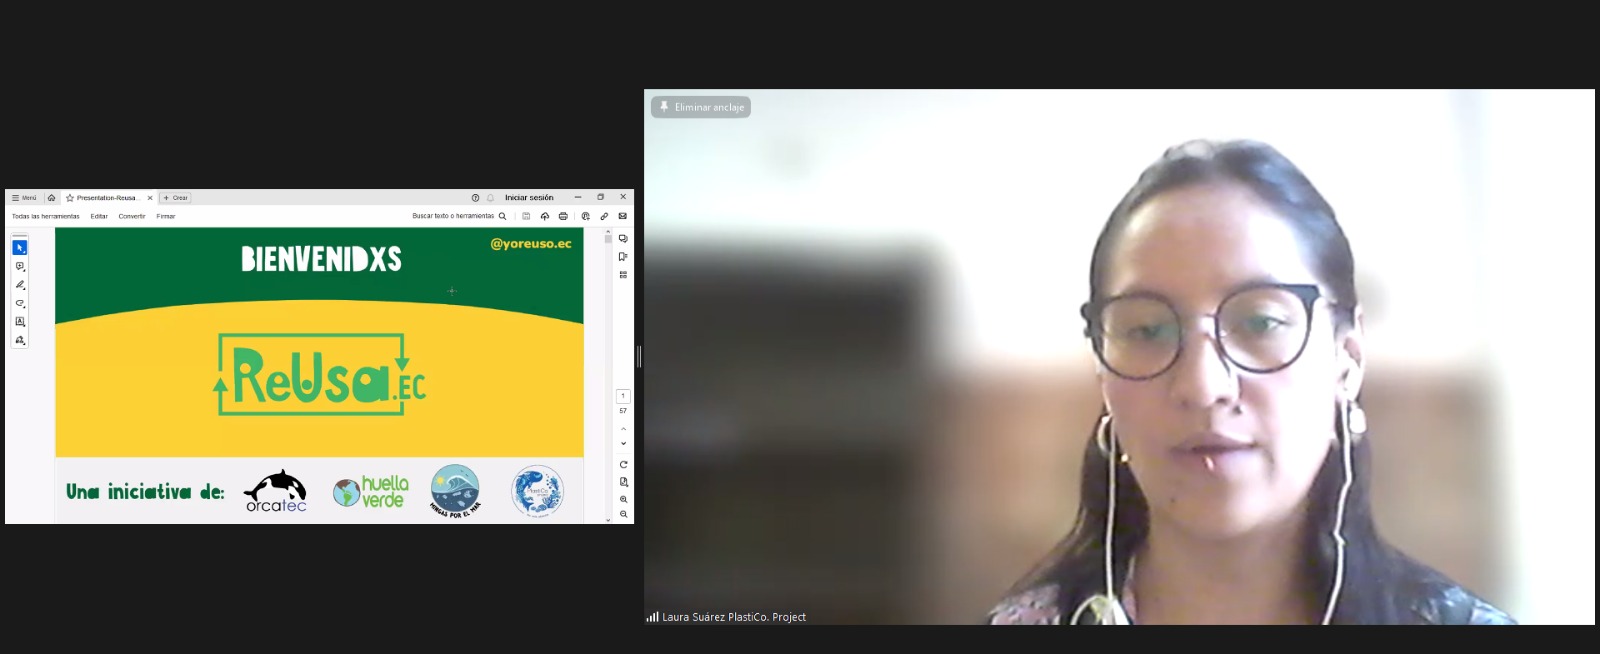Open Todas las herramientas

click(x=45, y=216)
